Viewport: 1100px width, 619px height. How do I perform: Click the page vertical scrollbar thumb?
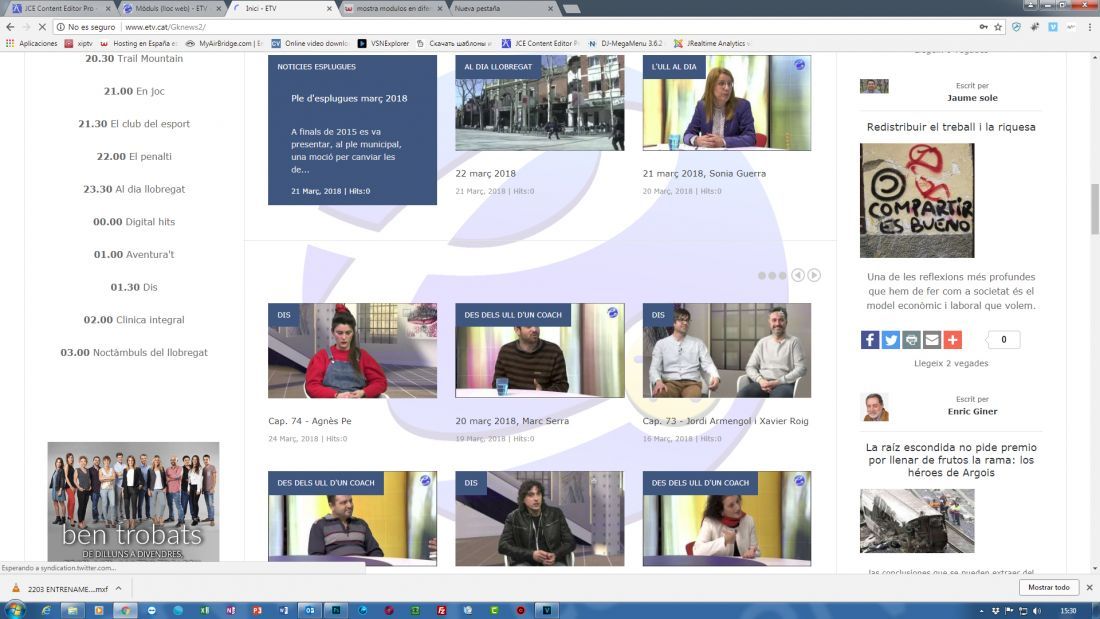tap(1094, 208)
